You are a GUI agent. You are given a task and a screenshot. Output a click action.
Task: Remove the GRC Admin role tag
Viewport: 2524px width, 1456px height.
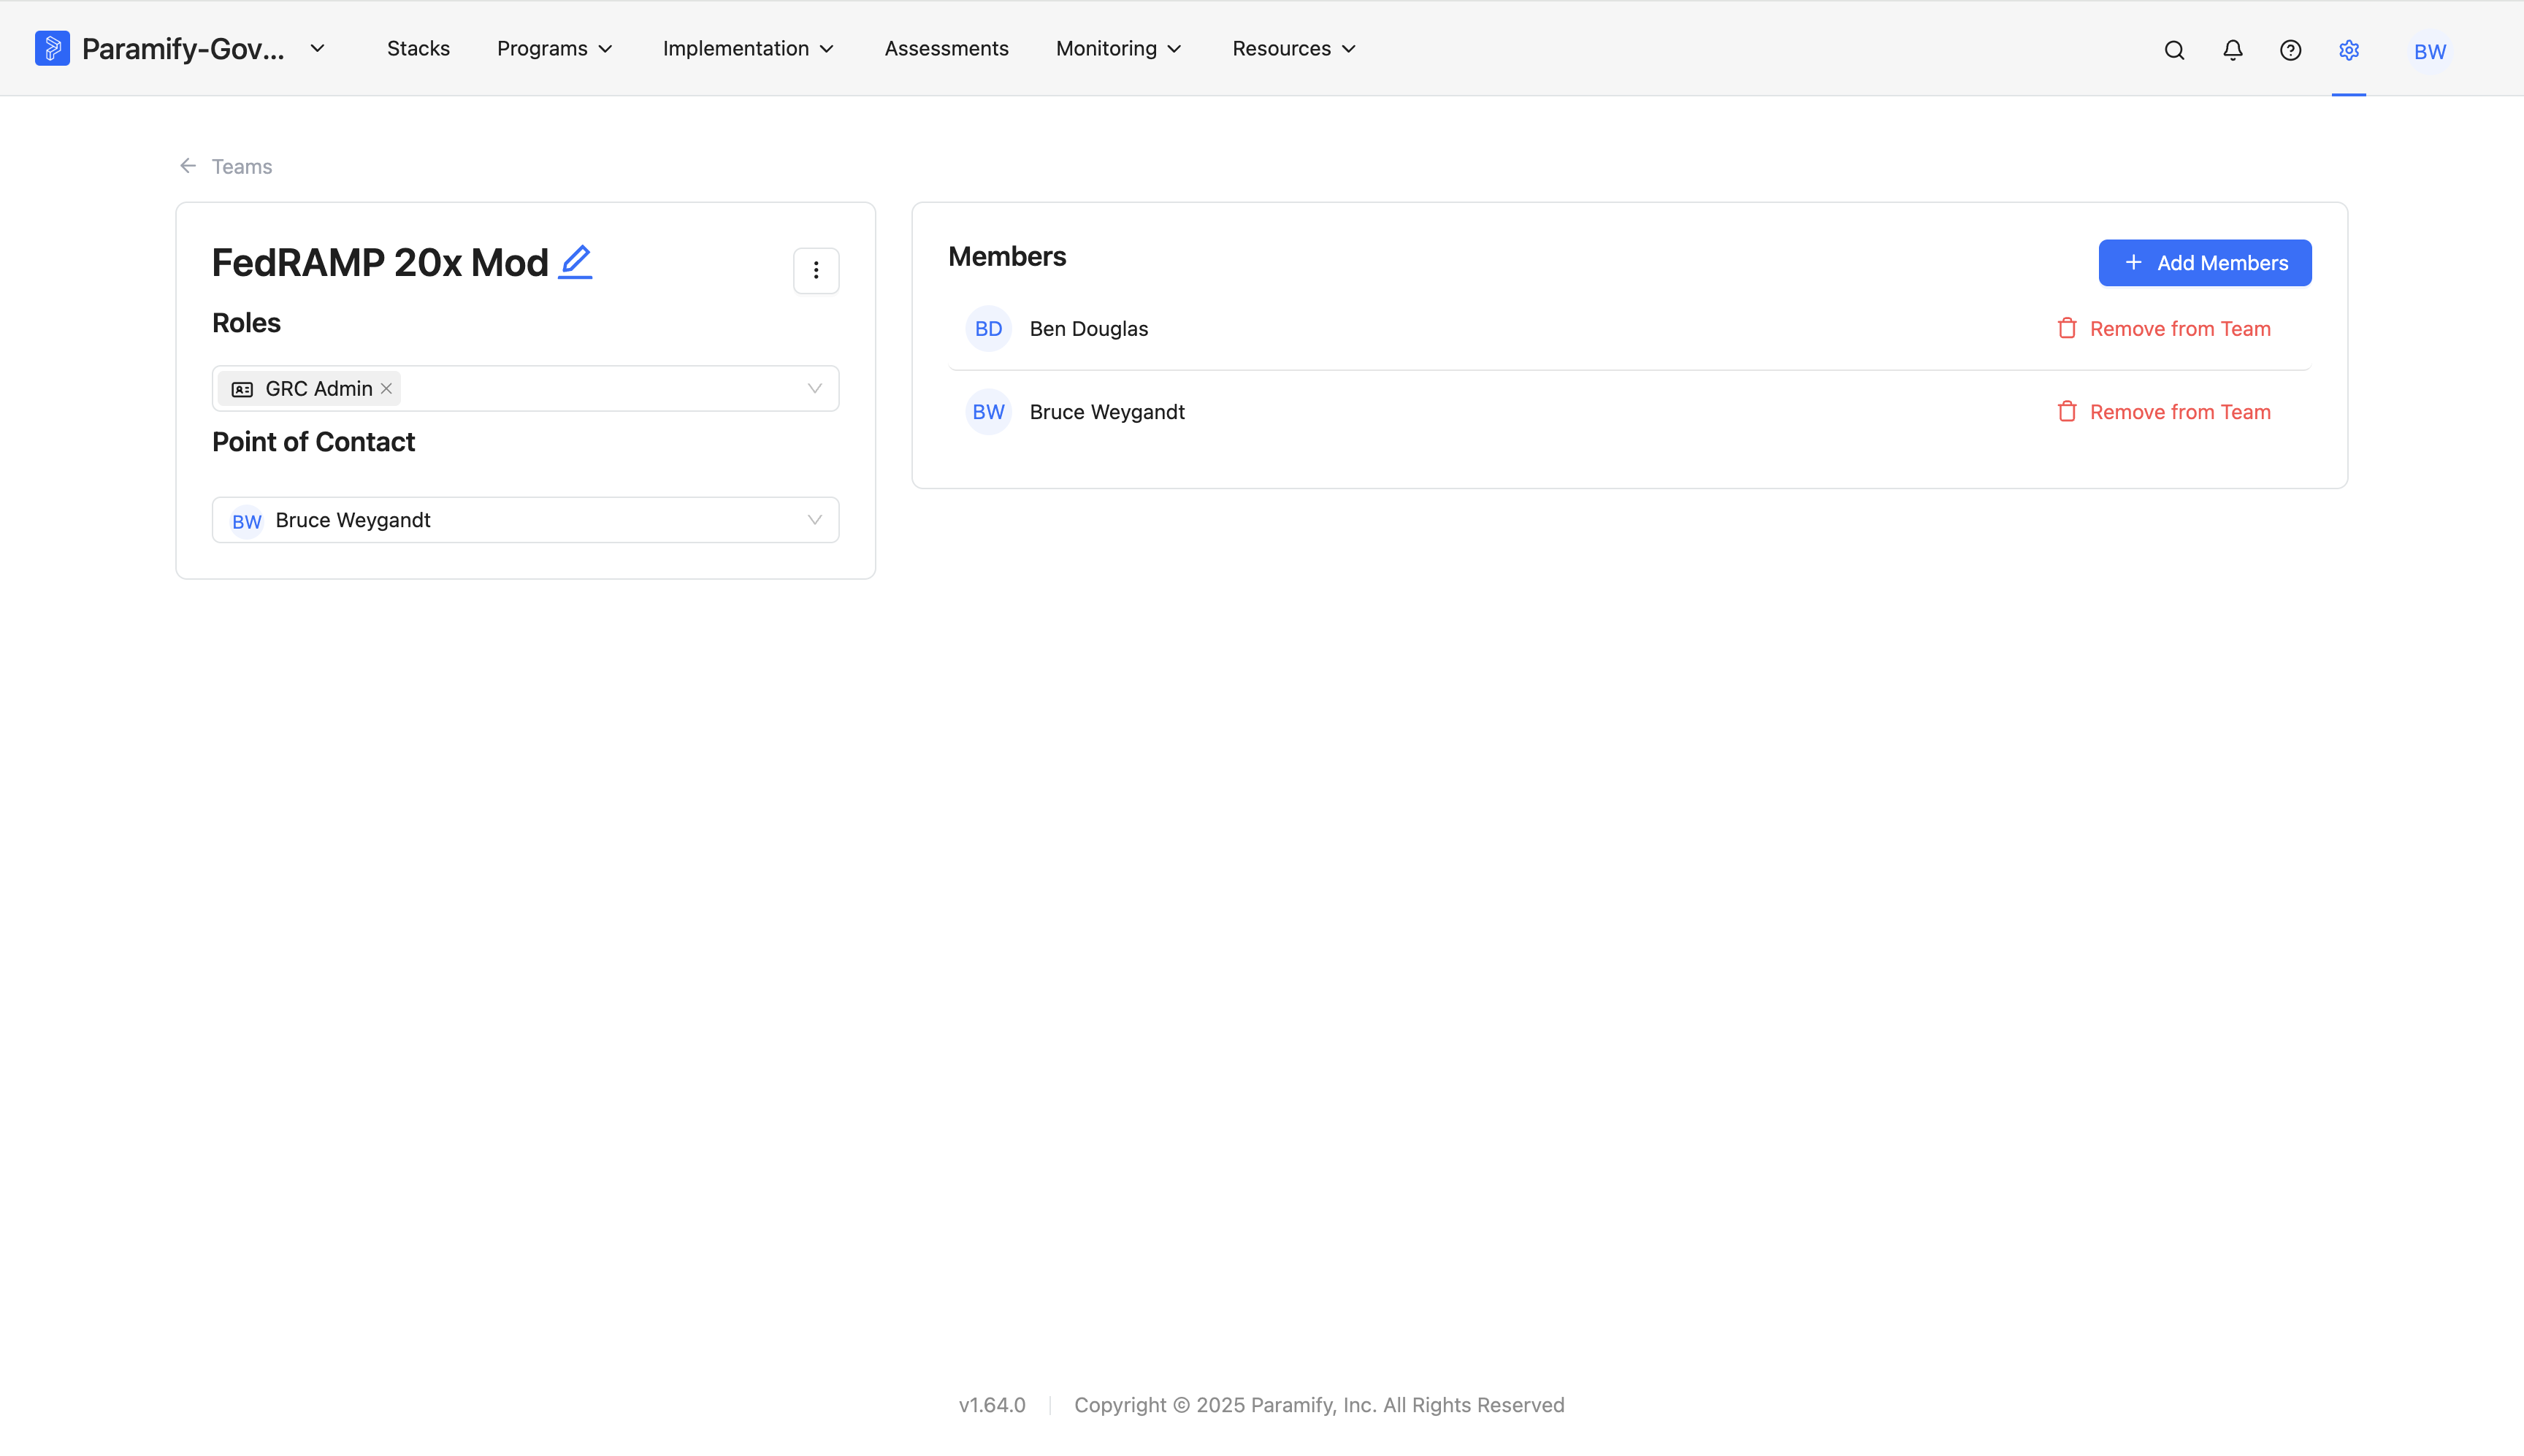pos(386,388)
